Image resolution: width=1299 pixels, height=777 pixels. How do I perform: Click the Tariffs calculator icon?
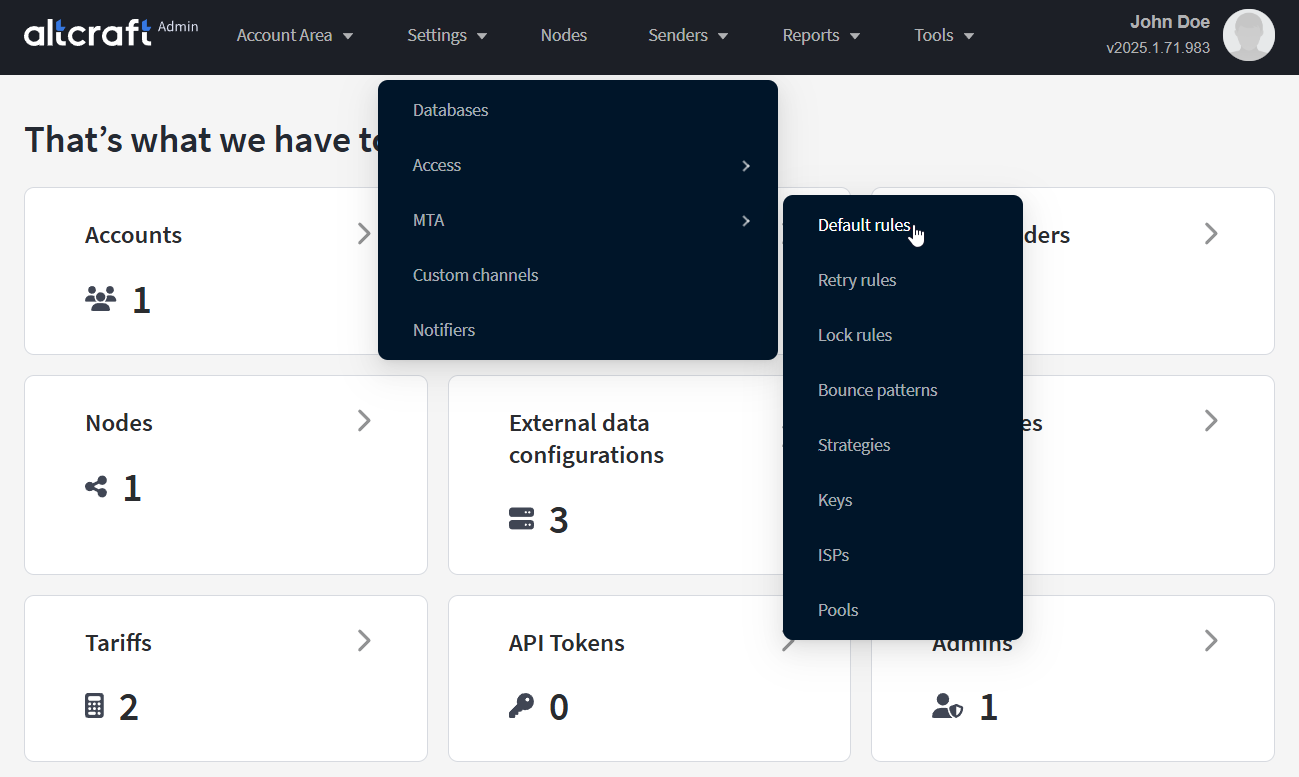[x=95, y=706]
